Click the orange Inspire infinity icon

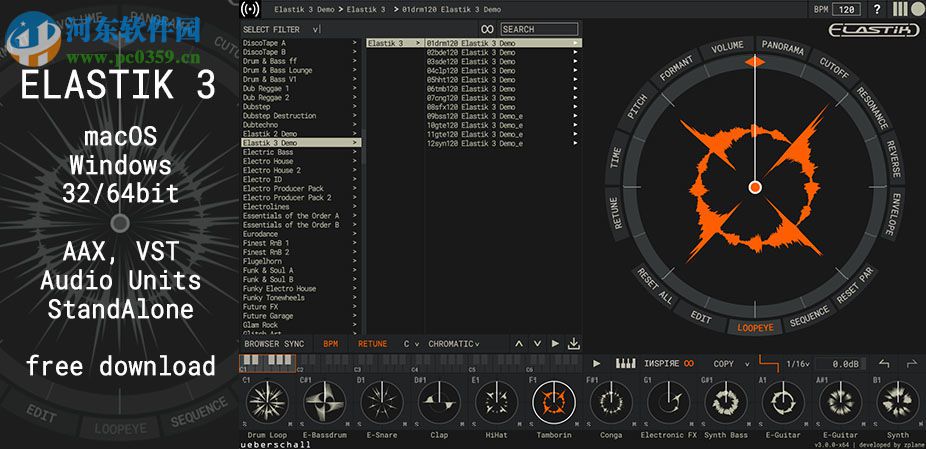coord(689,364)
